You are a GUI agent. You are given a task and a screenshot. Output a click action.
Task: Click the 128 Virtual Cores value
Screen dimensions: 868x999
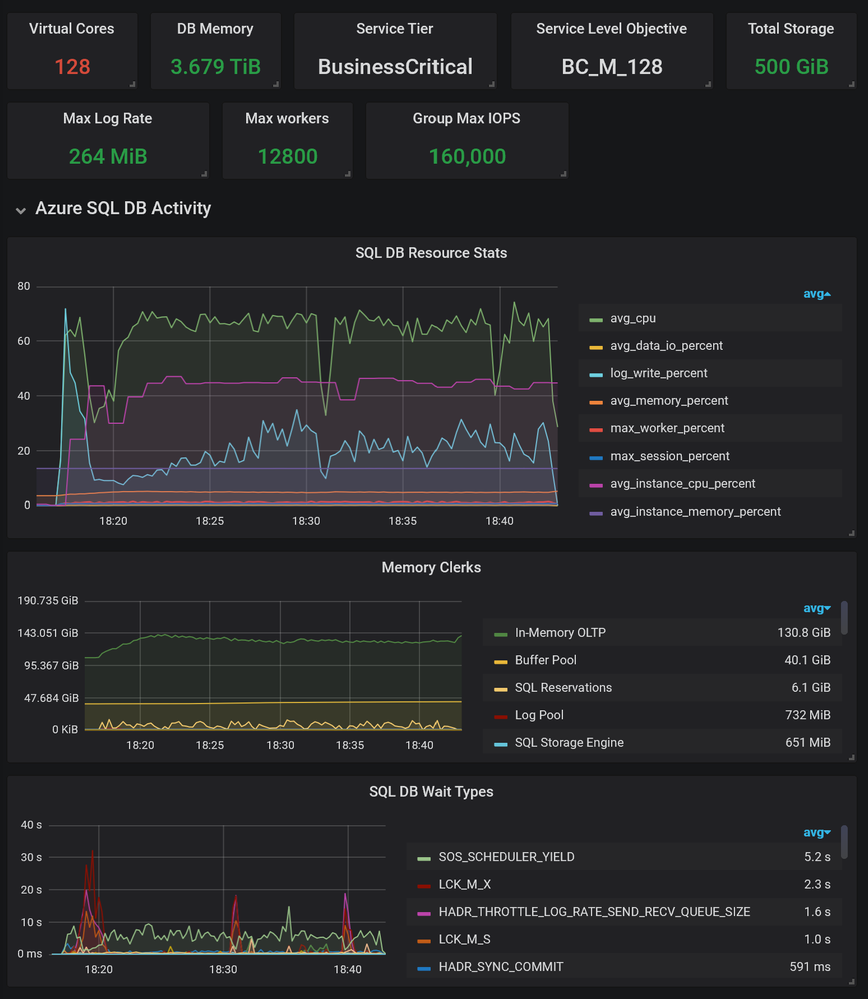[x=72, y=66]
